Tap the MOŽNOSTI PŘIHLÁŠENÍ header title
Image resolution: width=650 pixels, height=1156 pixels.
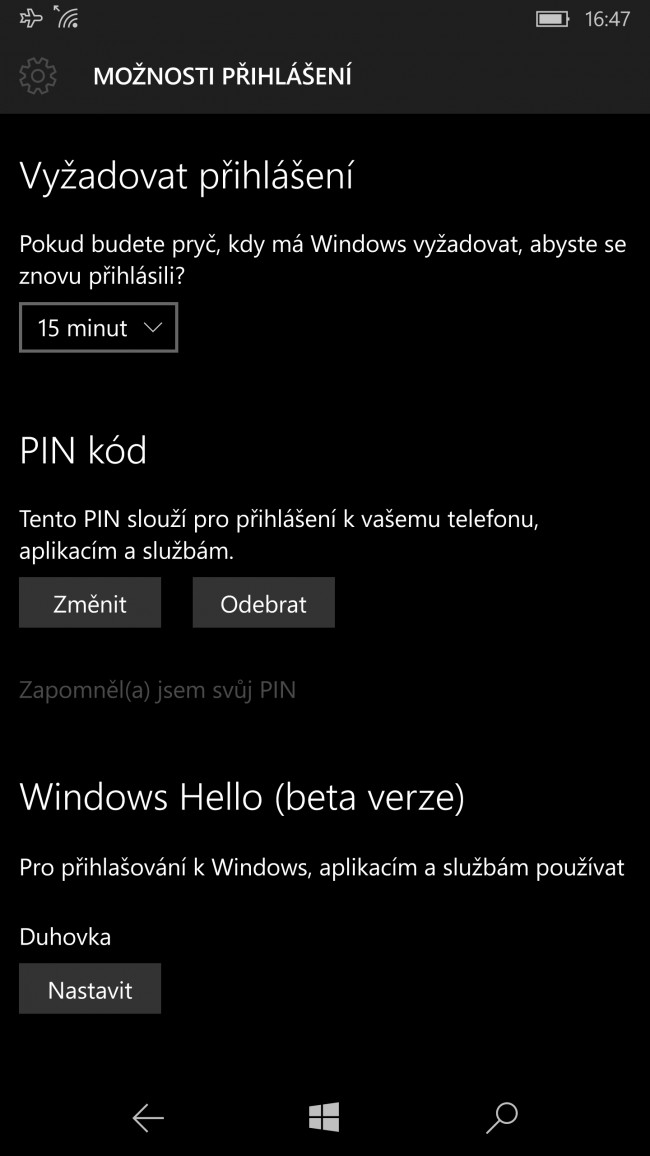click(223, 76)
